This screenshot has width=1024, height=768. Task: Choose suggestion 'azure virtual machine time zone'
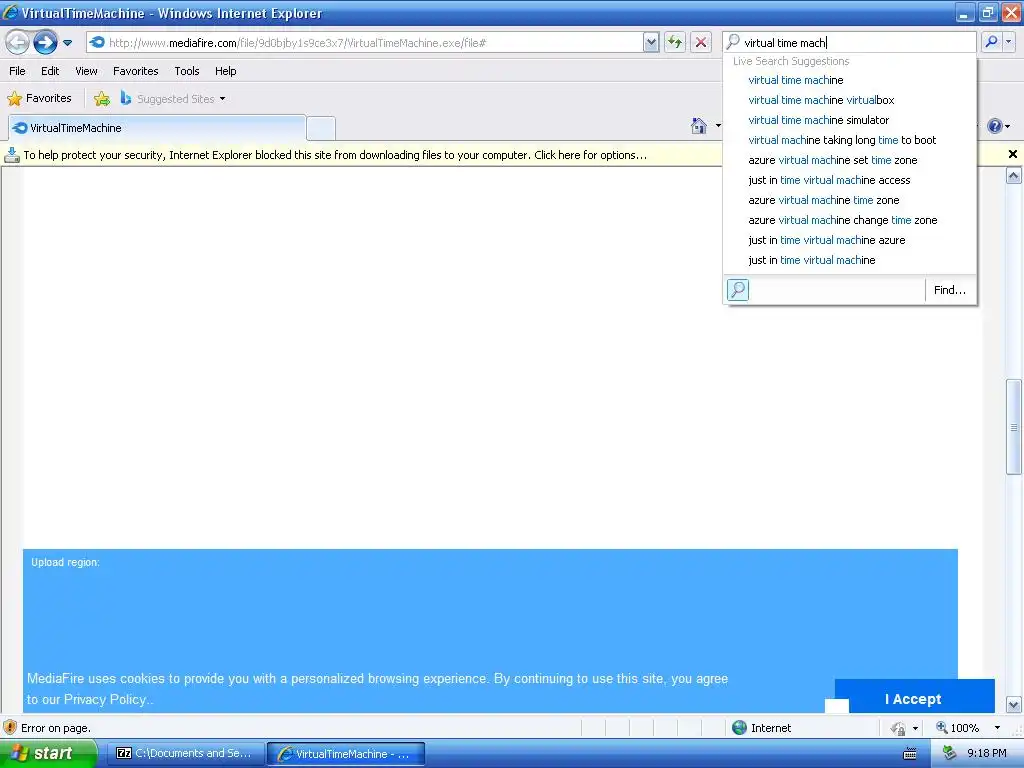coord(824,200)
